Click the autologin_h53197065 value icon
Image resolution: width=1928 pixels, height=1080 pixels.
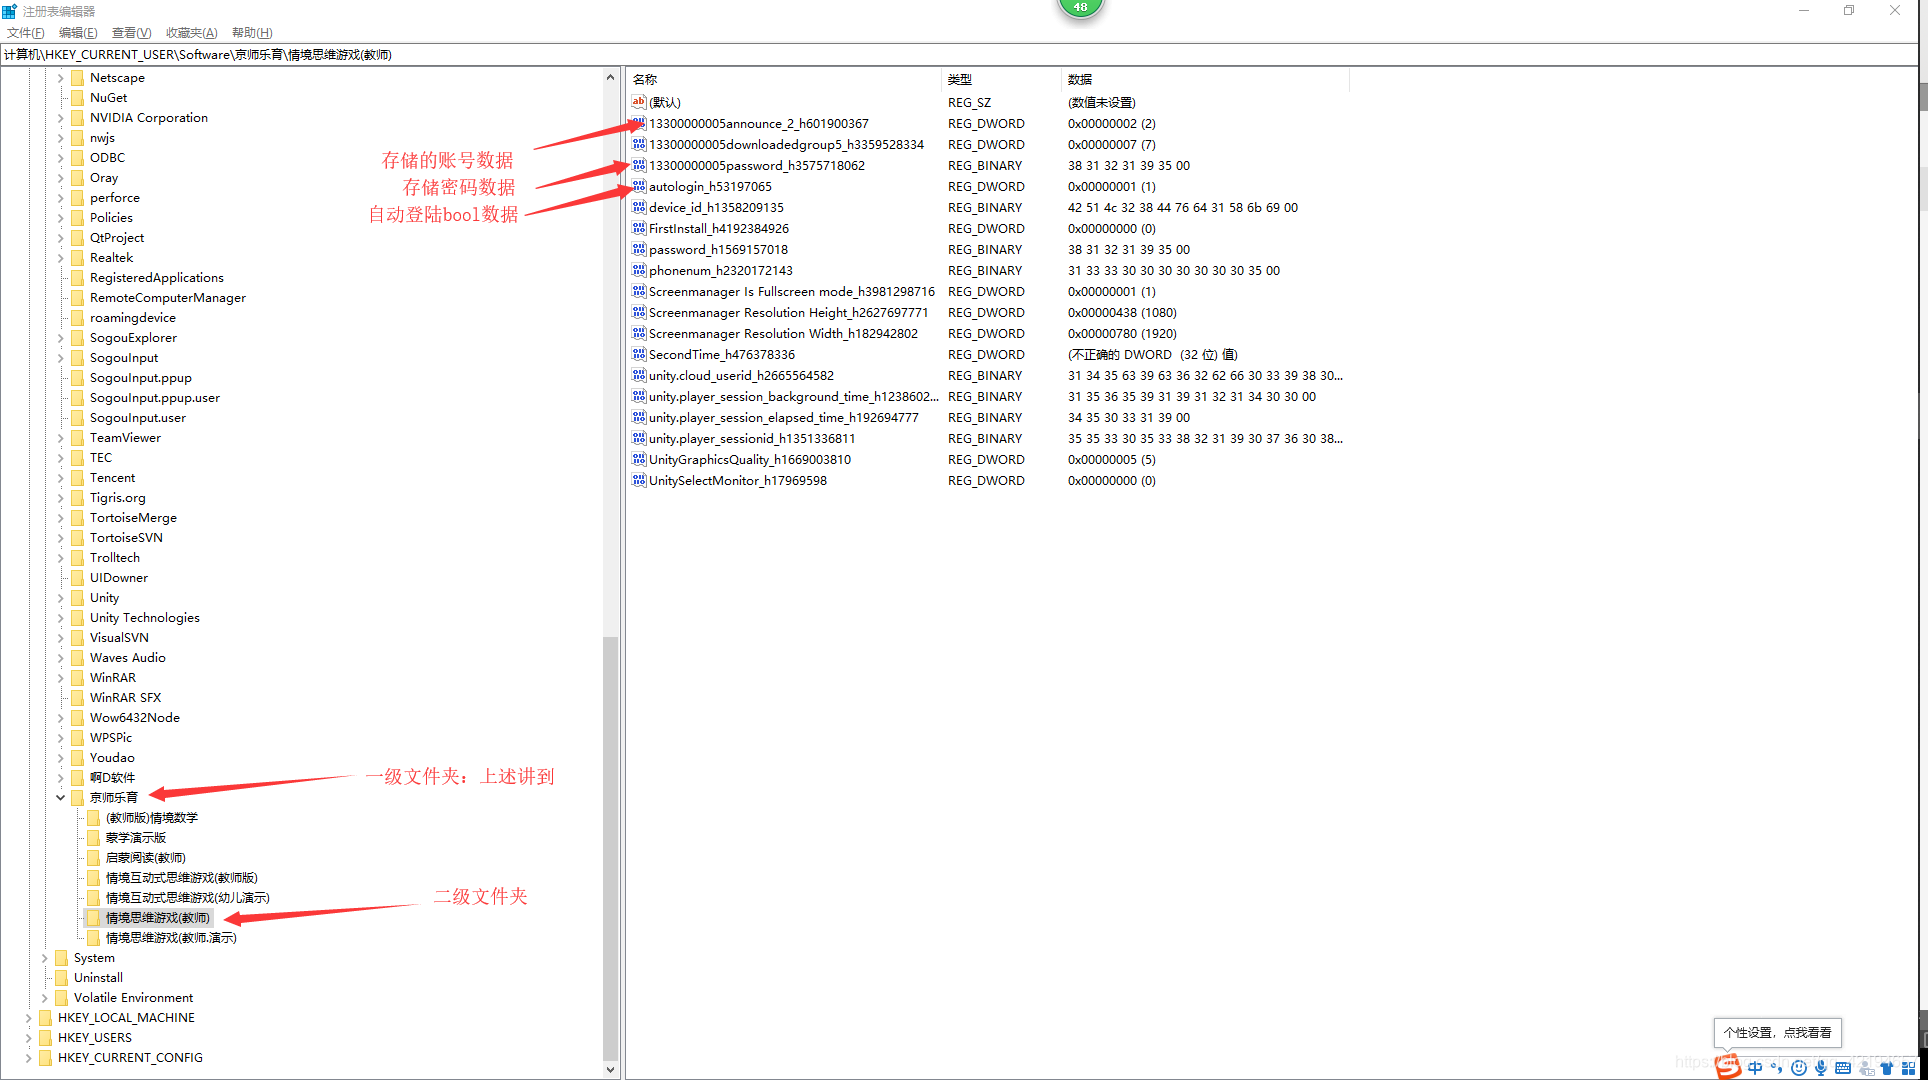click(x=639, y=186)
